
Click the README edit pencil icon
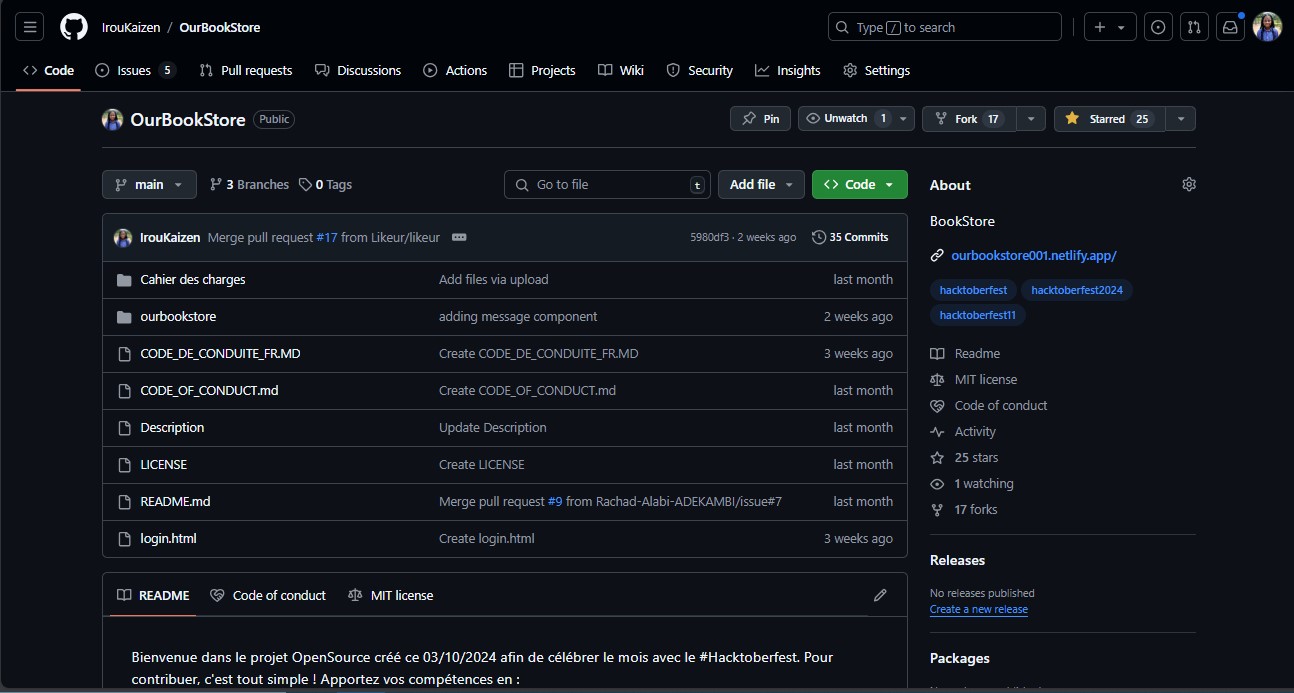click(880, 595)
